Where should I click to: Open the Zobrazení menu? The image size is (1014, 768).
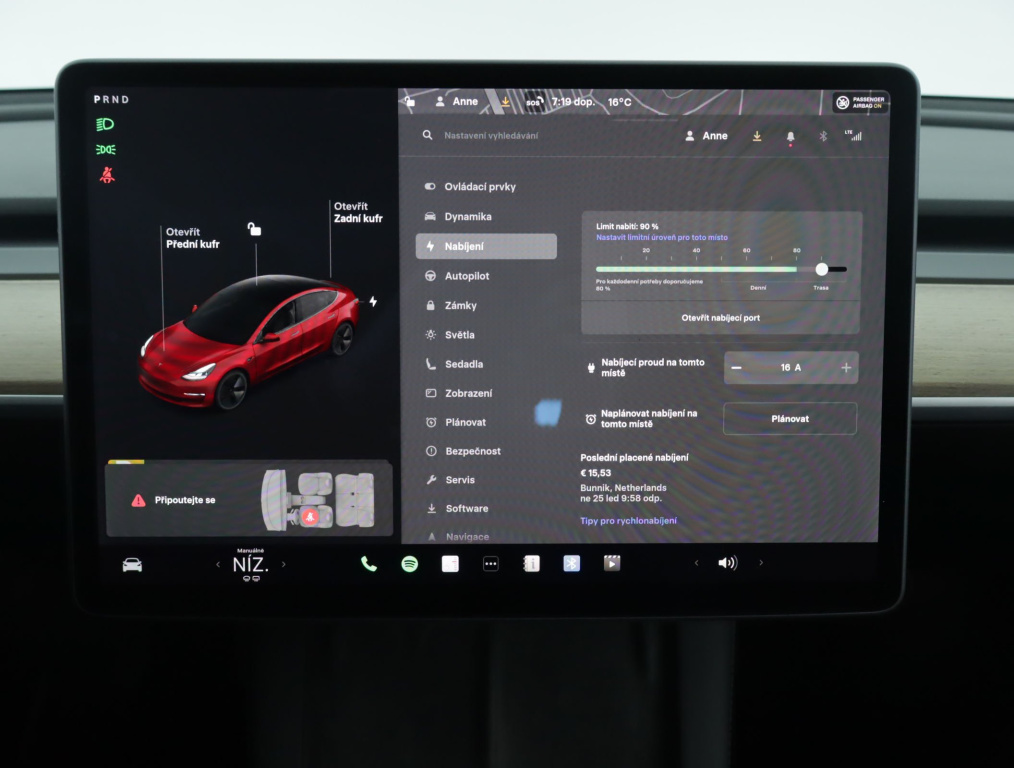pos(486,393)
